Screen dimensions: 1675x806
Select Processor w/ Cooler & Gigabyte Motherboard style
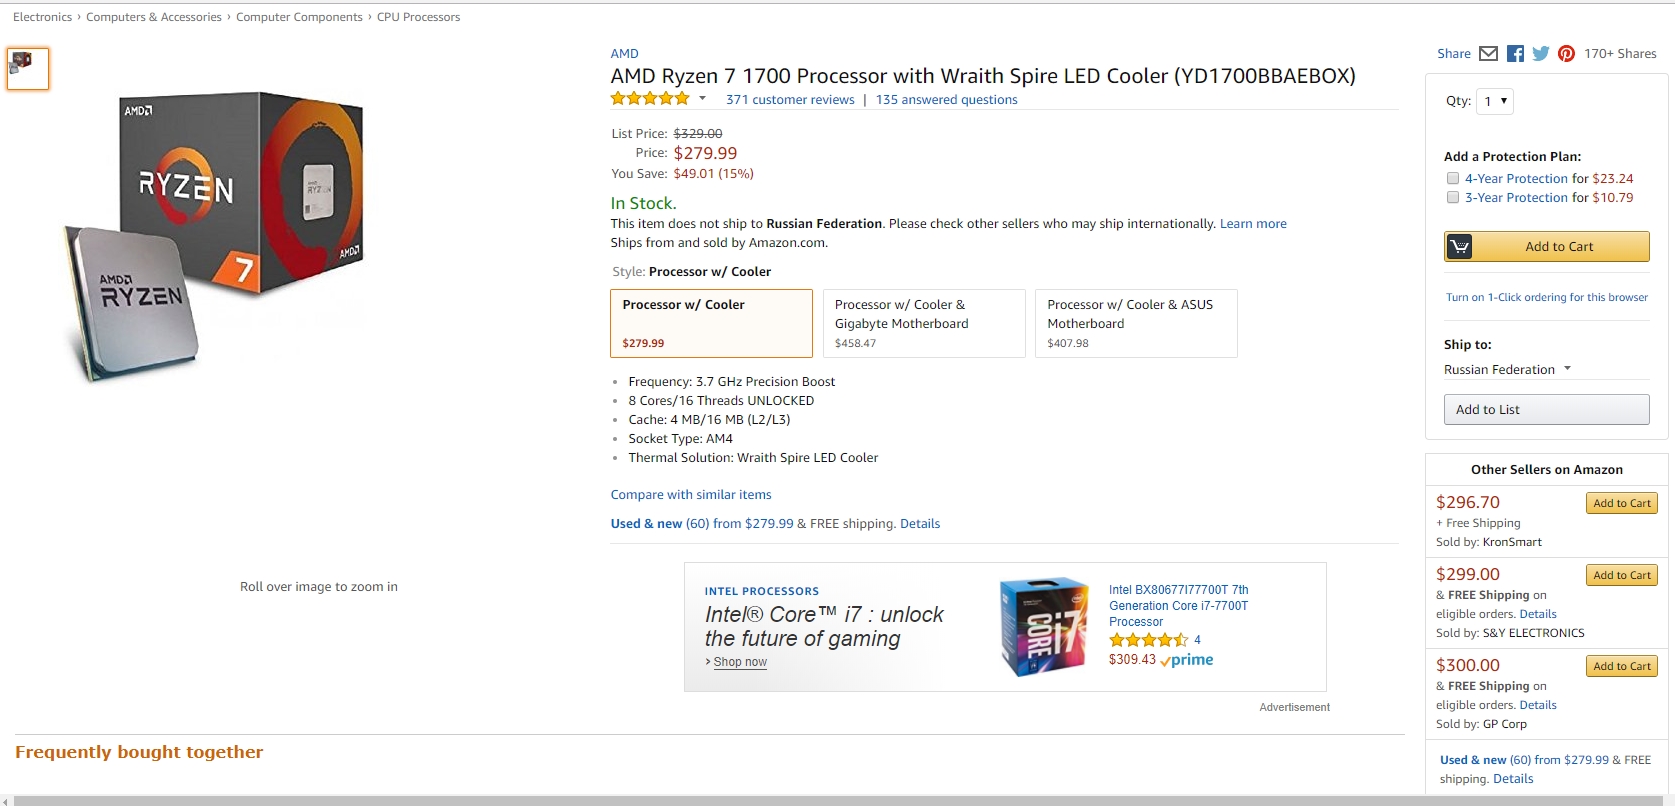[924, 323]
